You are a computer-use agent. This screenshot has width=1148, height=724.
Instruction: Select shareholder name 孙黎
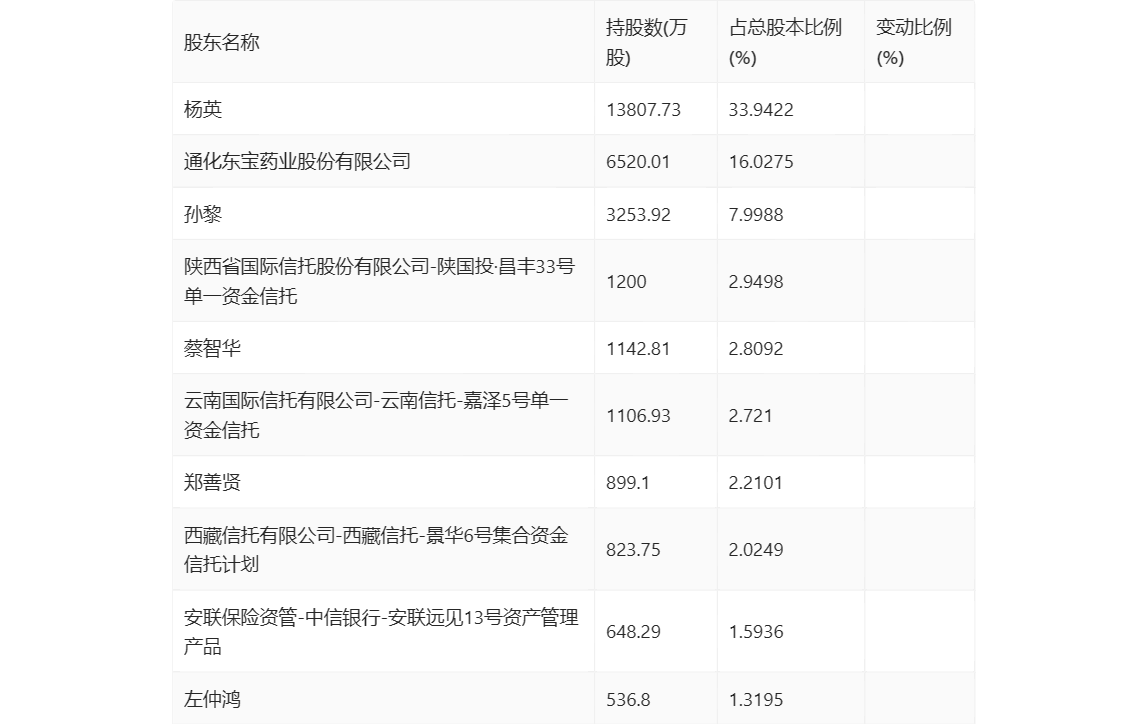(203, 214)
